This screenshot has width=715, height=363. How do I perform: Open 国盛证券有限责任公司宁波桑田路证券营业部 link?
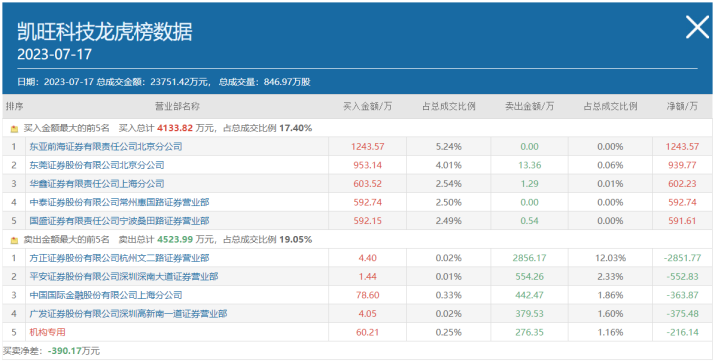(119, 221)
